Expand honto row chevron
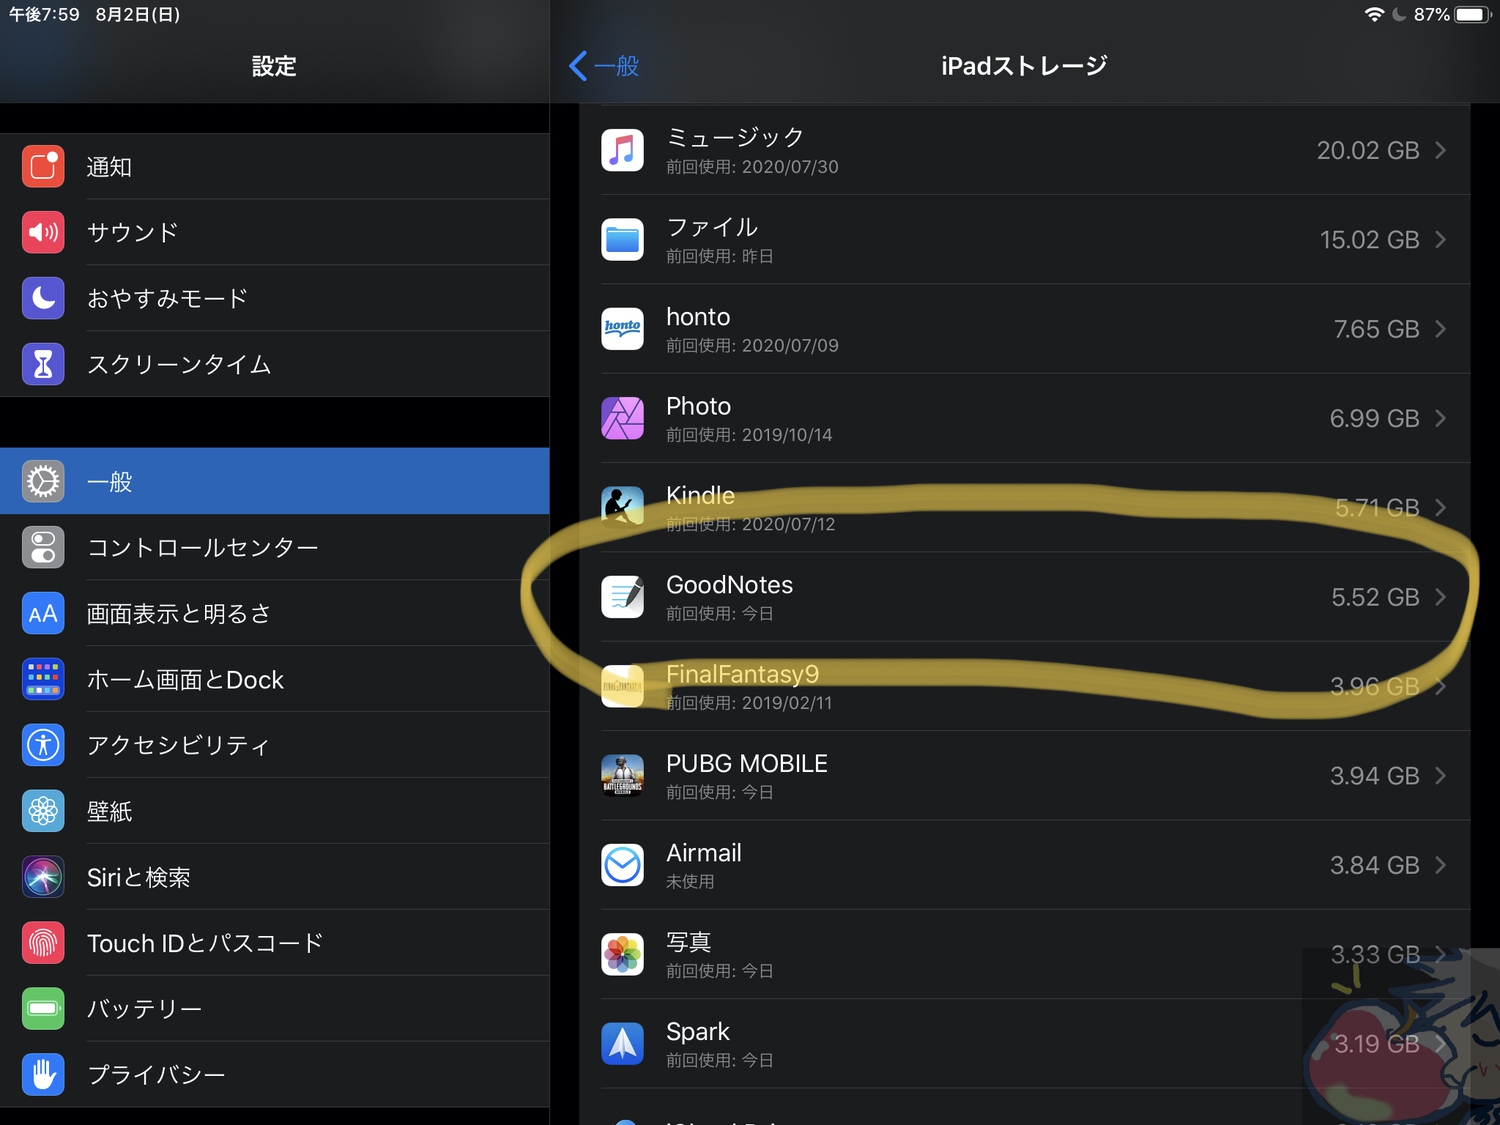This screenshot has height=1125, width=1500. pyautogui.click(x=1441, y=329)
